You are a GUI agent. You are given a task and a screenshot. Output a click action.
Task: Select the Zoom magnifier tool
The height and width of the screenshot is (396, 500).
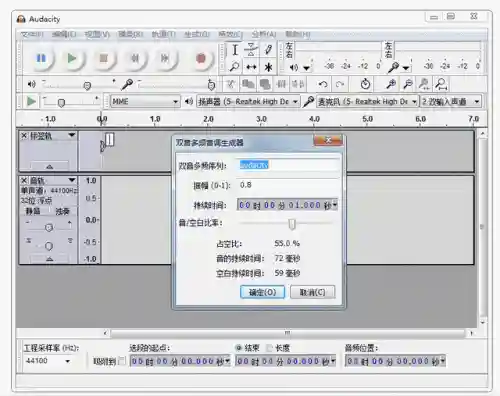235,67
